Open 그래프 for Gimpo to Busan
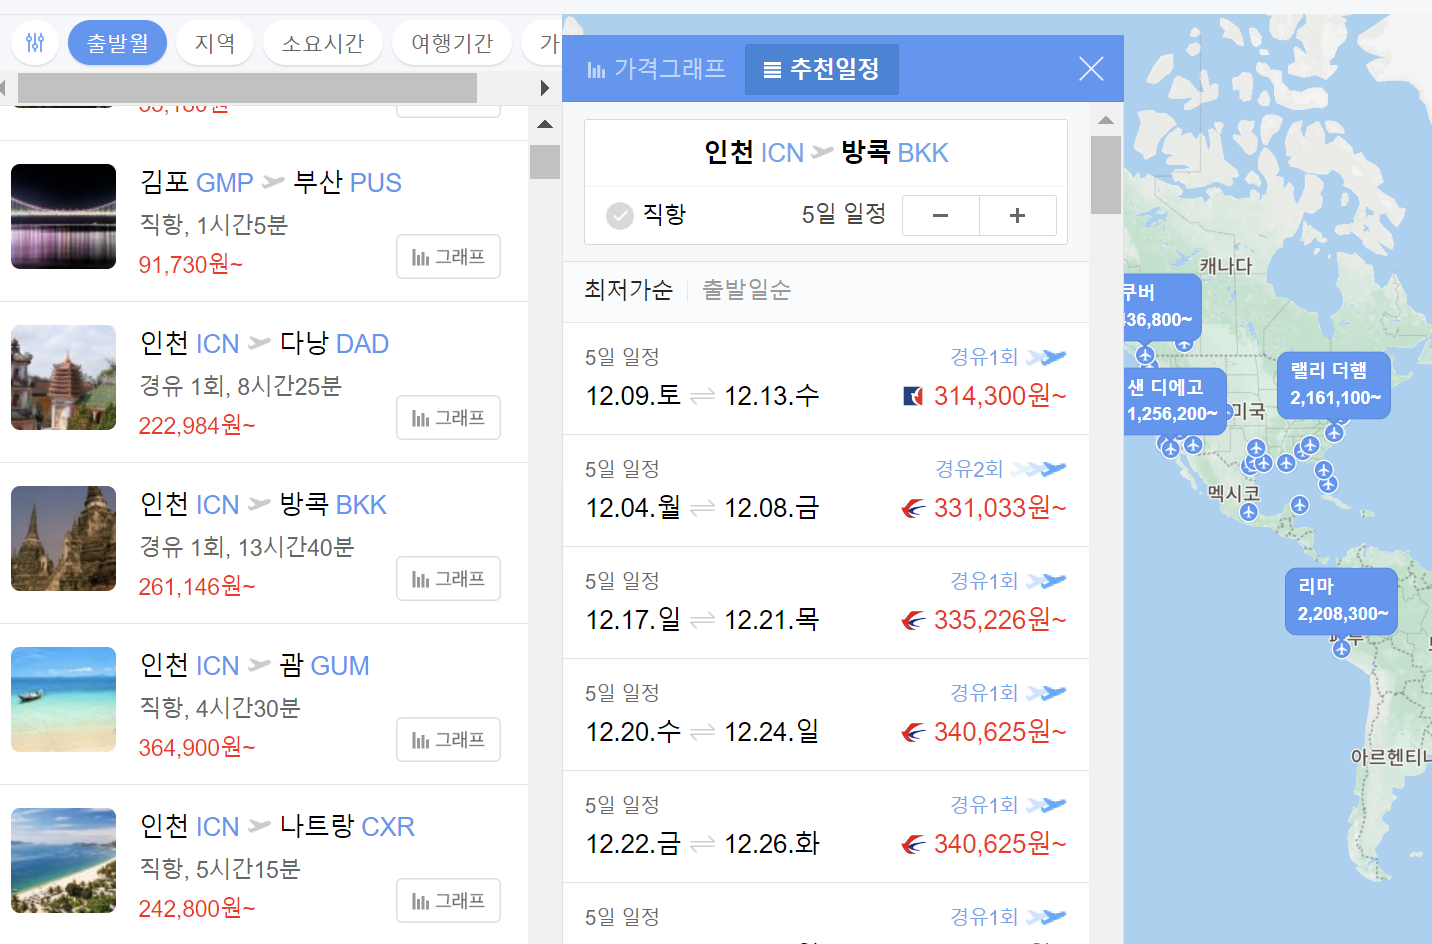 [448, 257]
